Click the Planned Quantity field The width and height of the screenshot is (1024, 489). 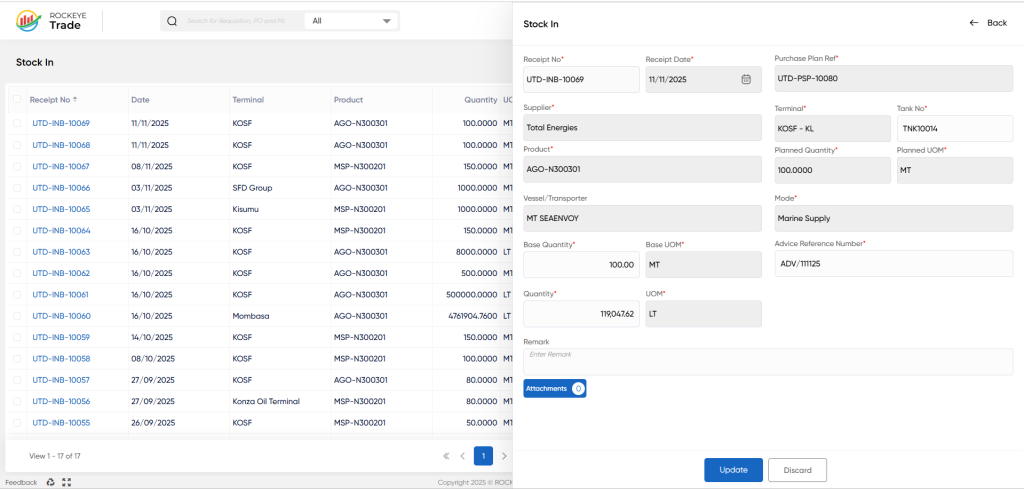(833, 170)
